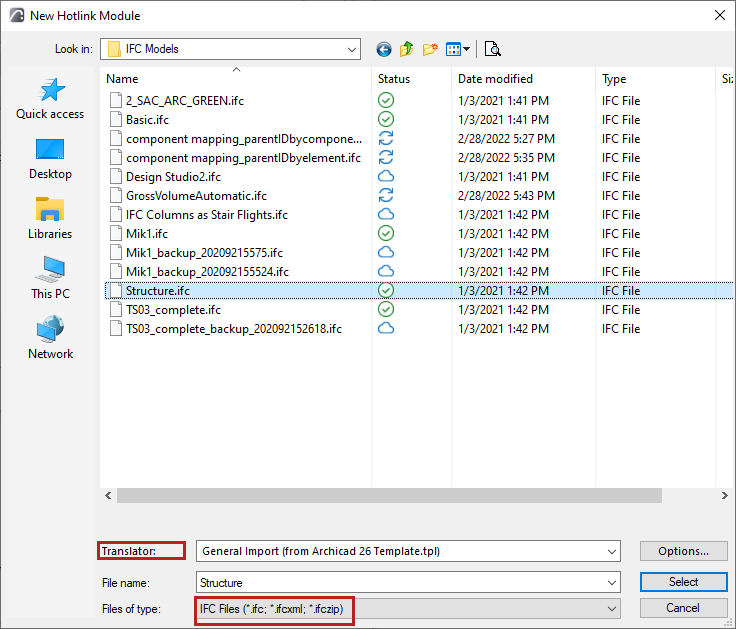Open Desktop location in sidebar
The width and height of the screenshot is (736, 629).
(50, 160)
